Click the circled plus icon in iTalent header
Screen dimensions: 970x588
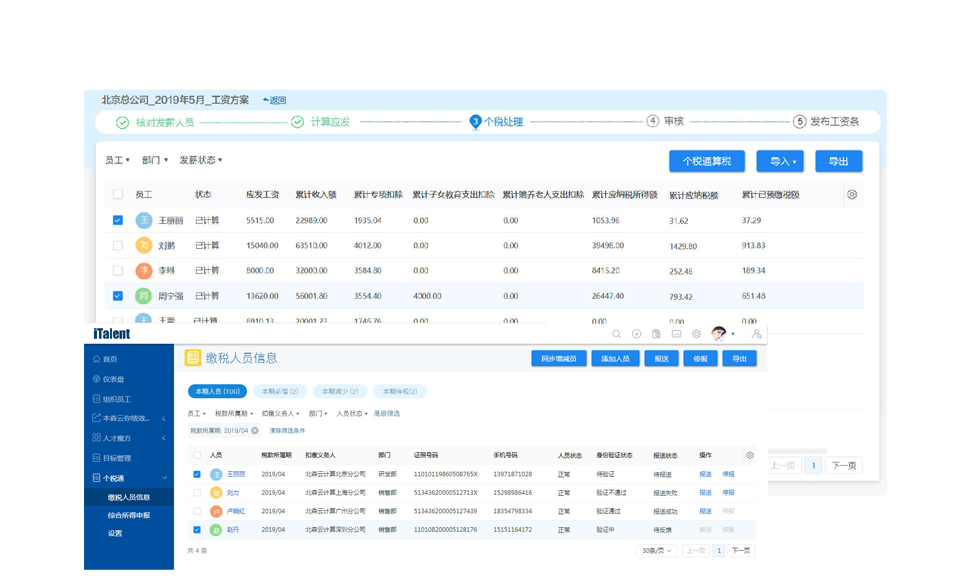coord(636,334)
